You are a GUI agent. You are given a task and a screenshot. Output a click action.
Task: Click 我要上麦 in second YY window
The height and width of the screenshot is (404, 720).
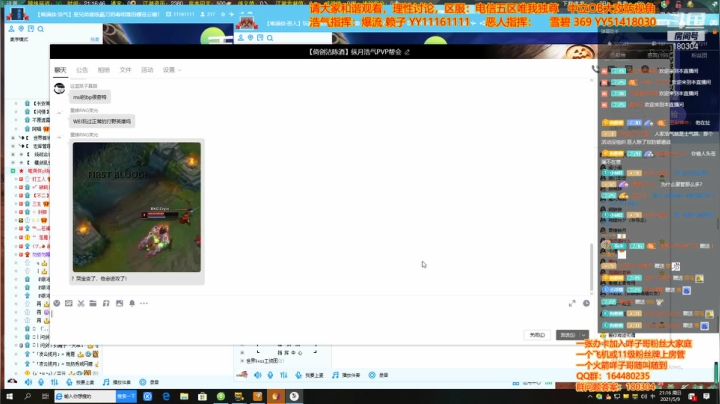(x=309, y=375)
